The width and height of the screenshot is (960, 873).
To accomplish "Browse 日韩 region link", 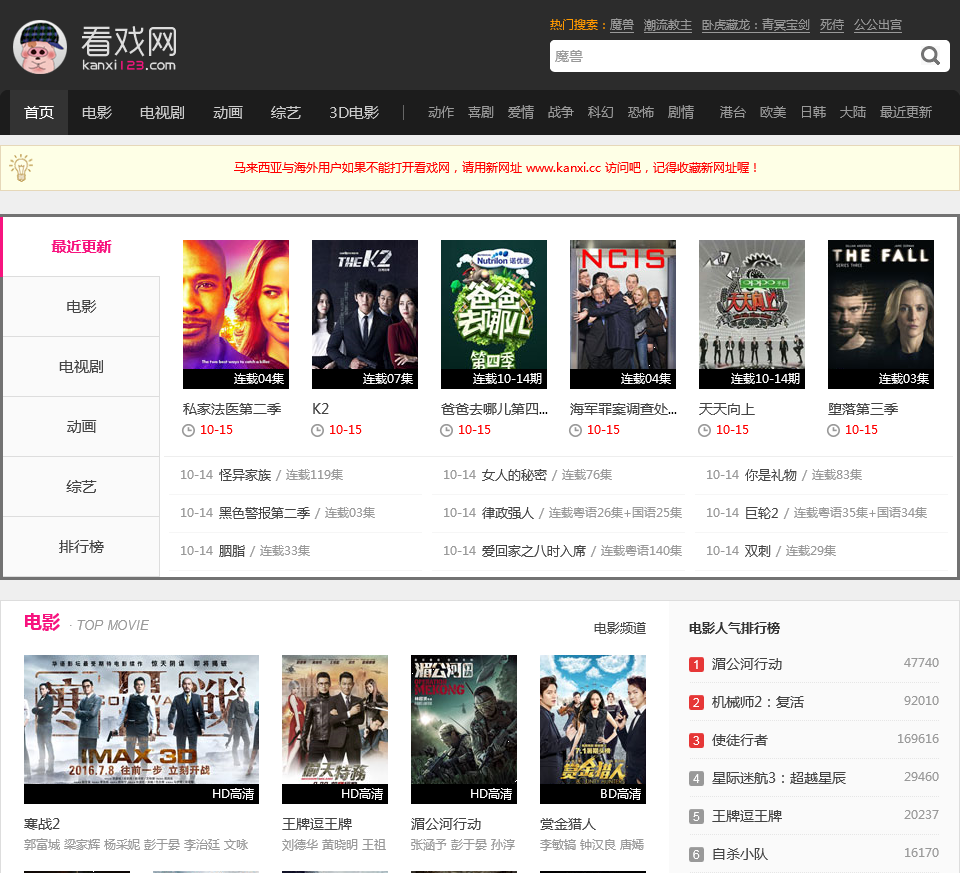I will click(813, 112).
